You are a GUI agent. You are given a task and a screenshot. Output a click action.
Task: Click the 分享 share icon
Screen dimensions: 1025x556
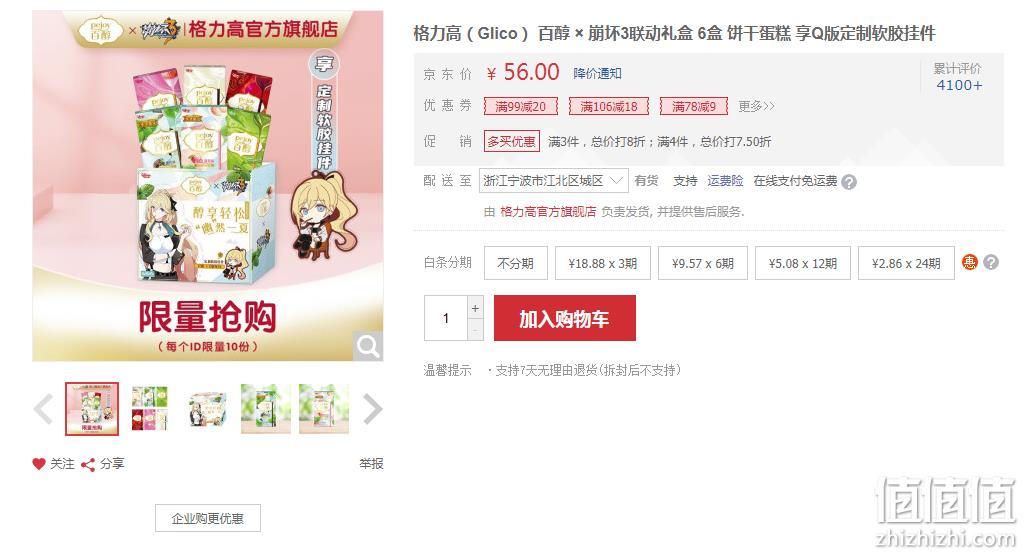88,465
